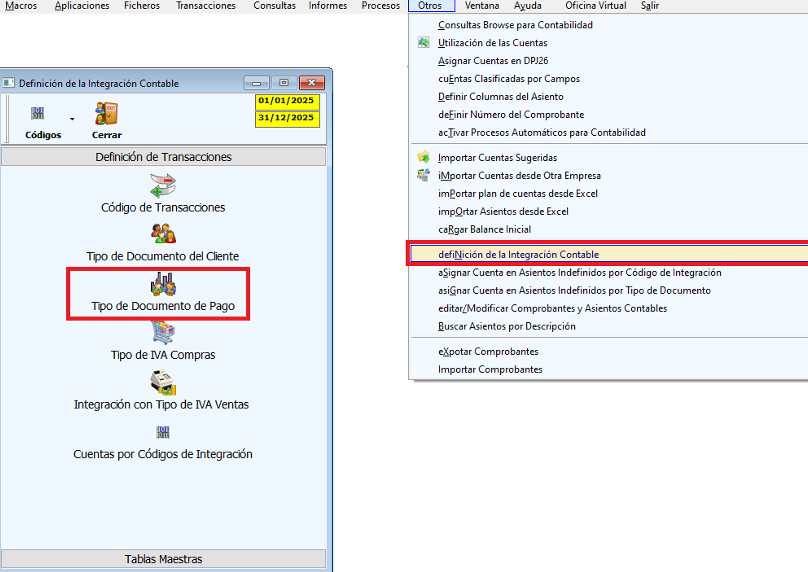Image resolution: width=808 pixels, height=572 pixels.
Task: Click the Códigos toolbar icon
Action: pos(38,115)
